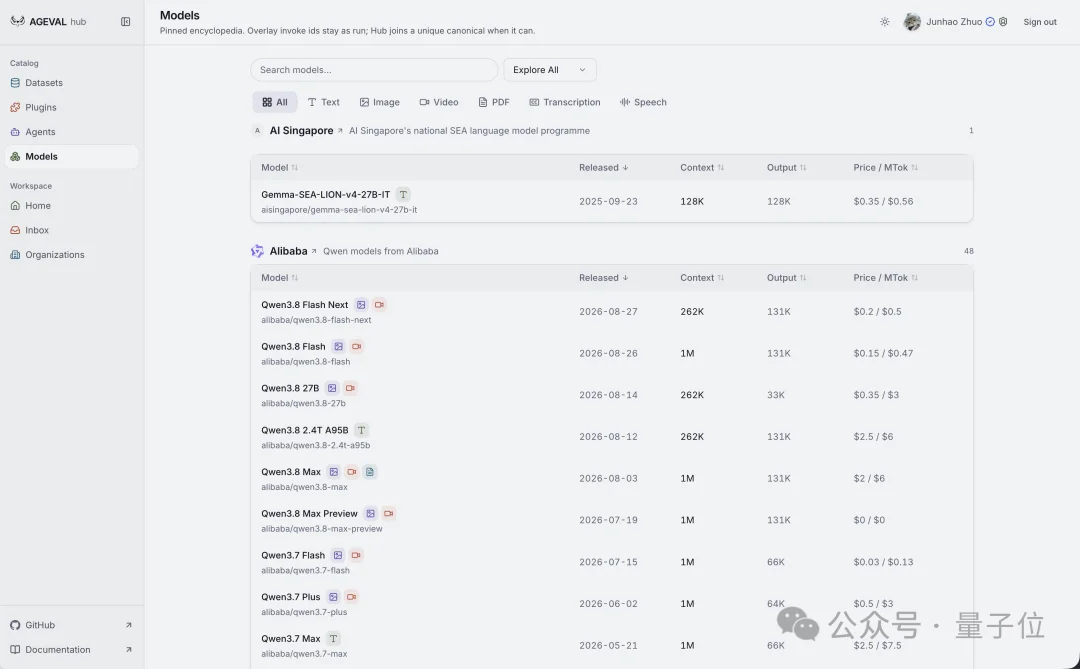Screen dimensions: 1080x669
Task: Click the verified badge next to Junhao Zhuo
Action: pyautogui.click(x=990, y=22)
